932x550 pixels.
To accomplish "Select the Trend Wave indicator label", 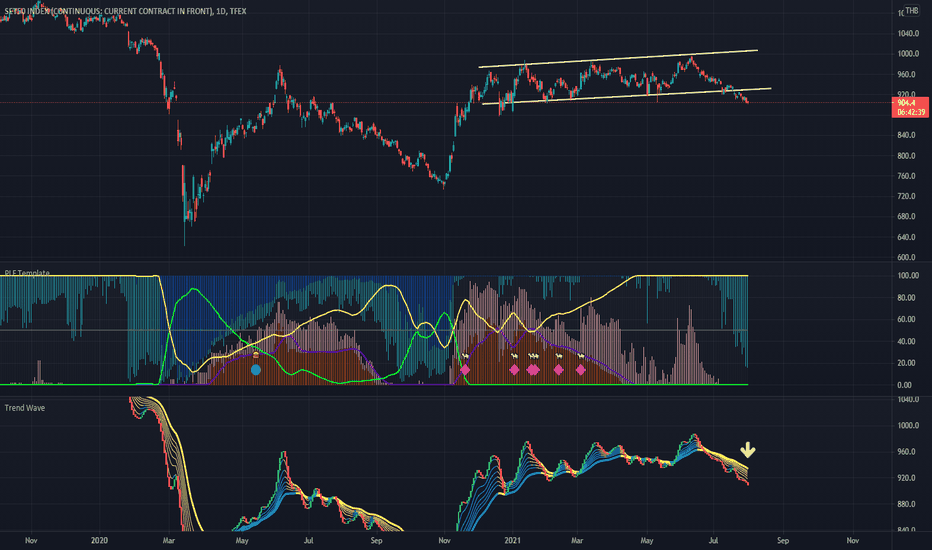I will (x=24, y=408).
